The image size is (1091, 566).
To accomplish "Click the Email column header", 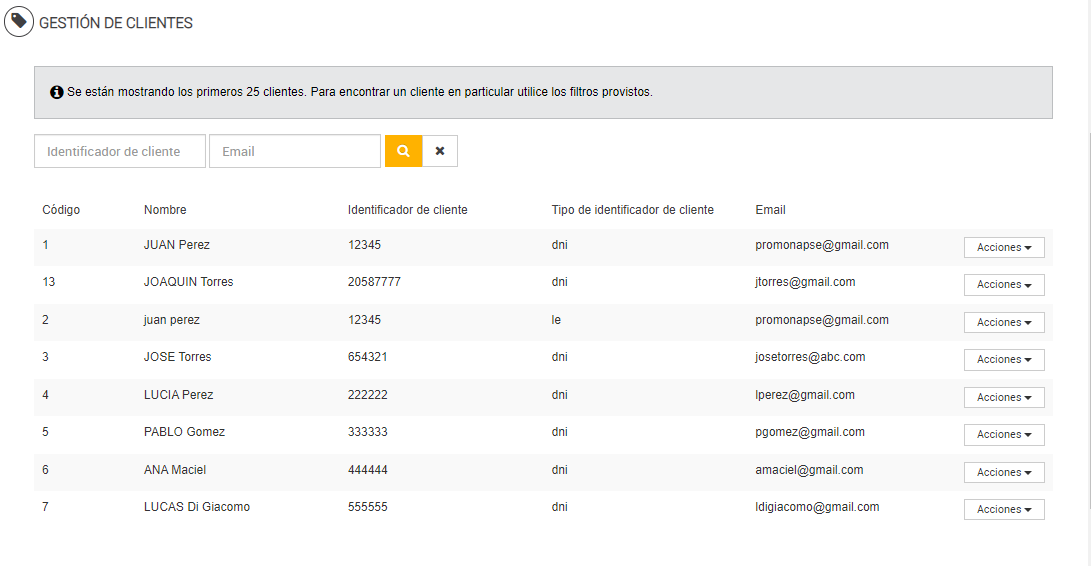I will 770,210.
